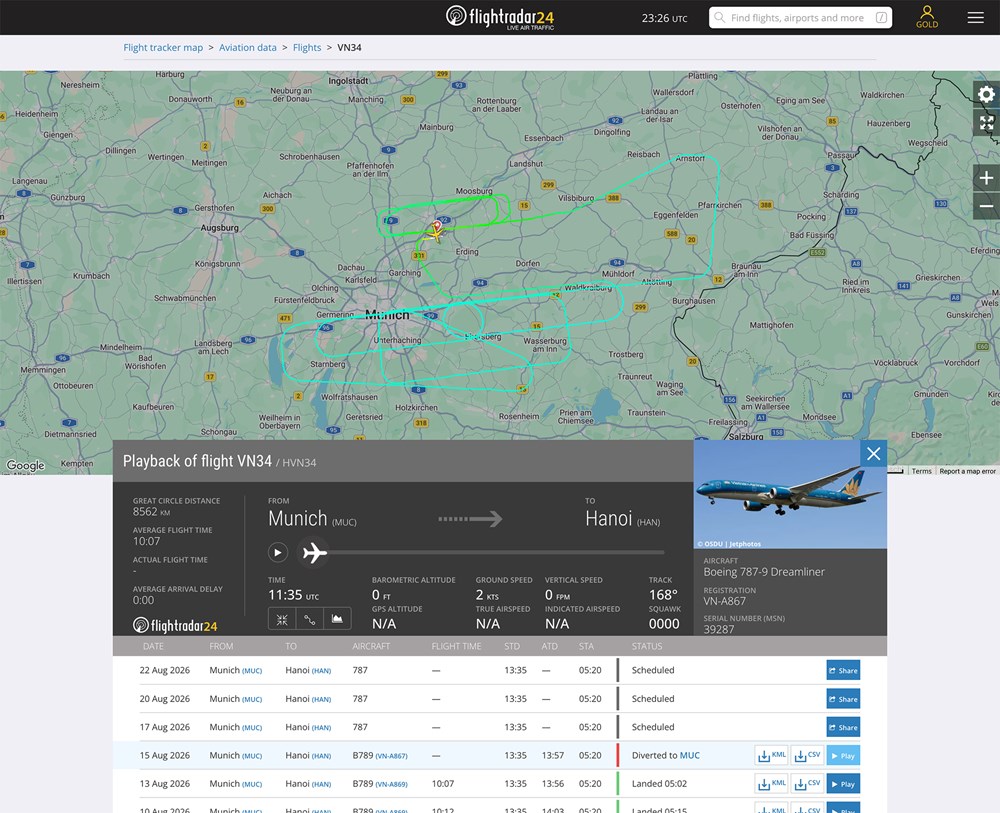The width and height of the screenshot is (1000, 813).
Task: Open MUC airport link, 13 Aug row
Action: (252, 784)
